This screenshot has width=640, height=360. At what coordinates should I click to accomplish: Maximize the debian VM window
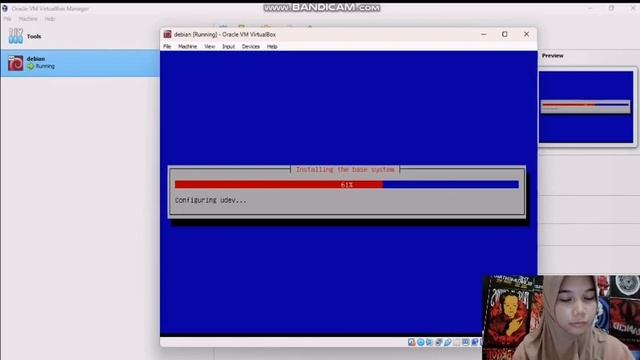(505, 34)
